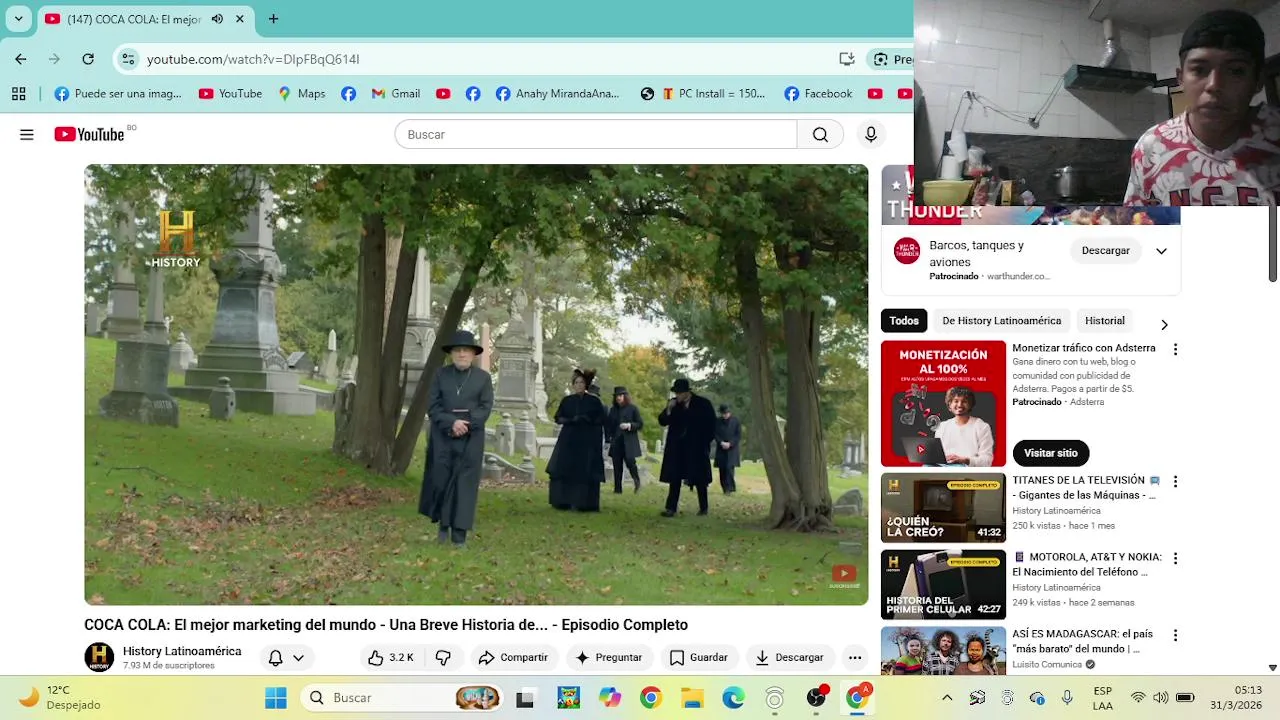Open OBS Studio from the taskbar
1280x720 pixels.
tap(816, 697)
